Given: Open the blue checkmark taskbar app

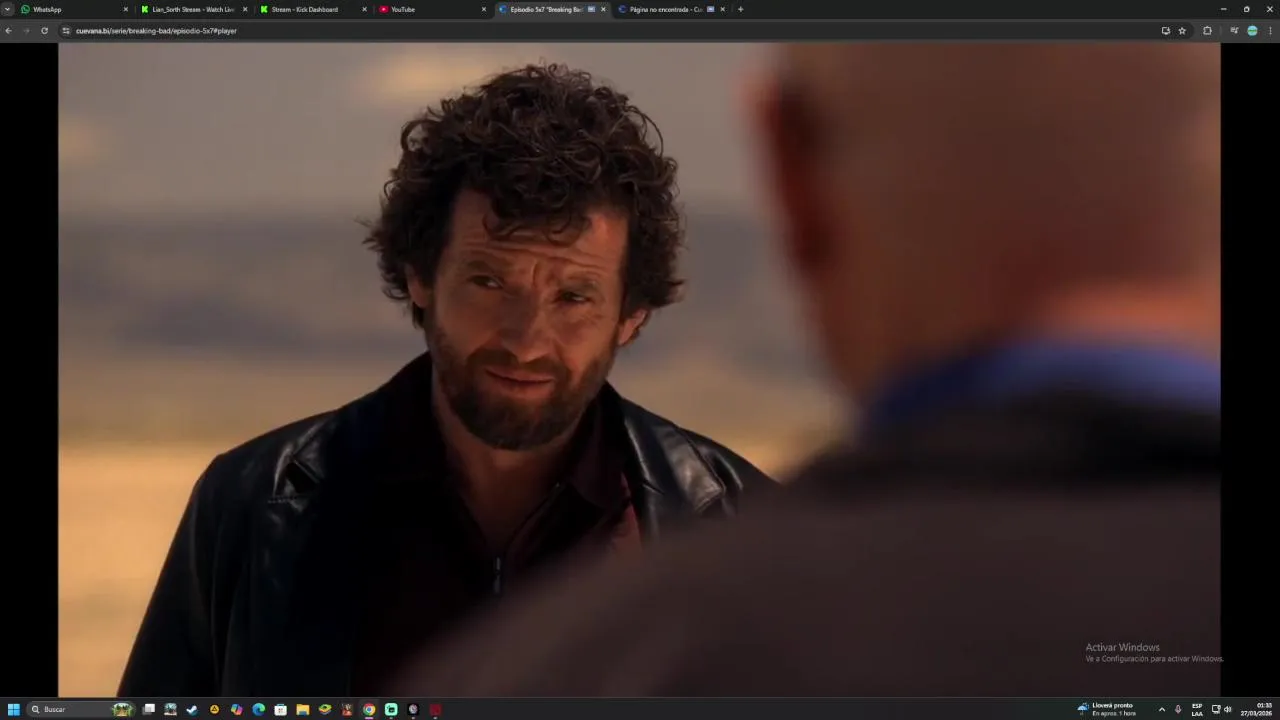Looking at the screenshot, I should [192, 709].
